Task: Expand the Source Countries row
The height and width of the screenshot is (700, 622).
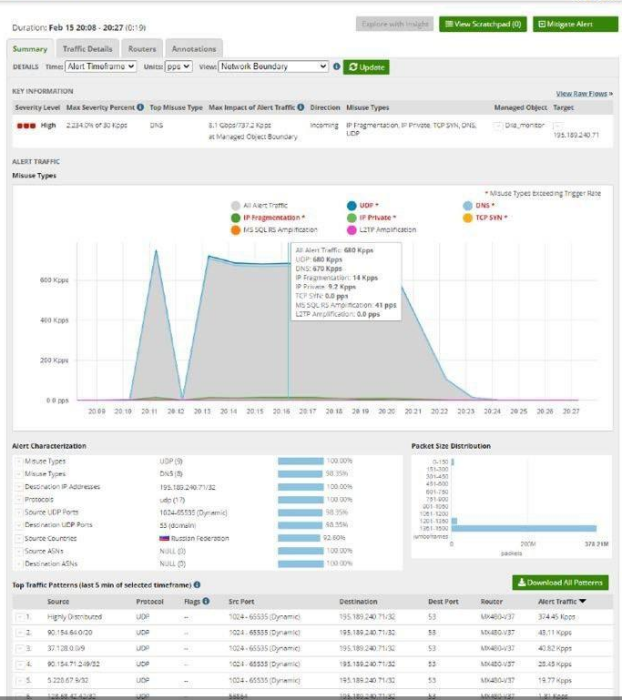Action: (19, 538)
